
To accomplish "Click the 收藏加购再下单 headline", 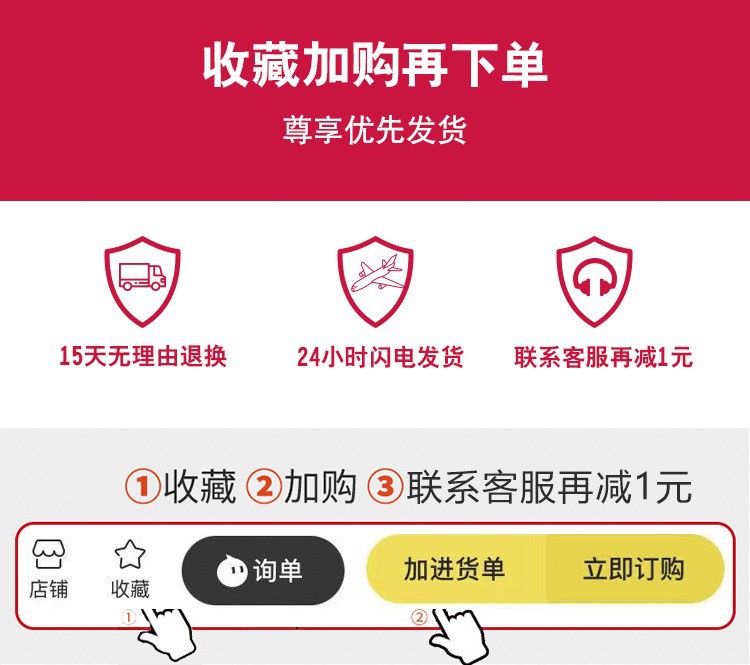I will (375, 65).
